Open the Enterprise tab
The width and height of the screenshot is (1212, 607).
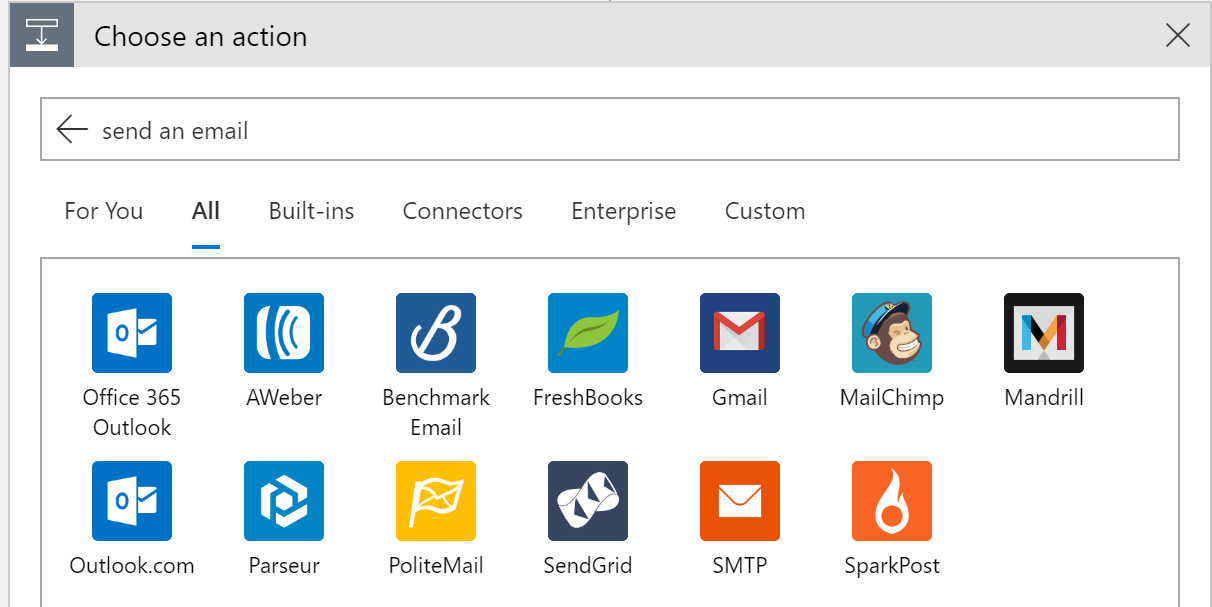(624, 211)
